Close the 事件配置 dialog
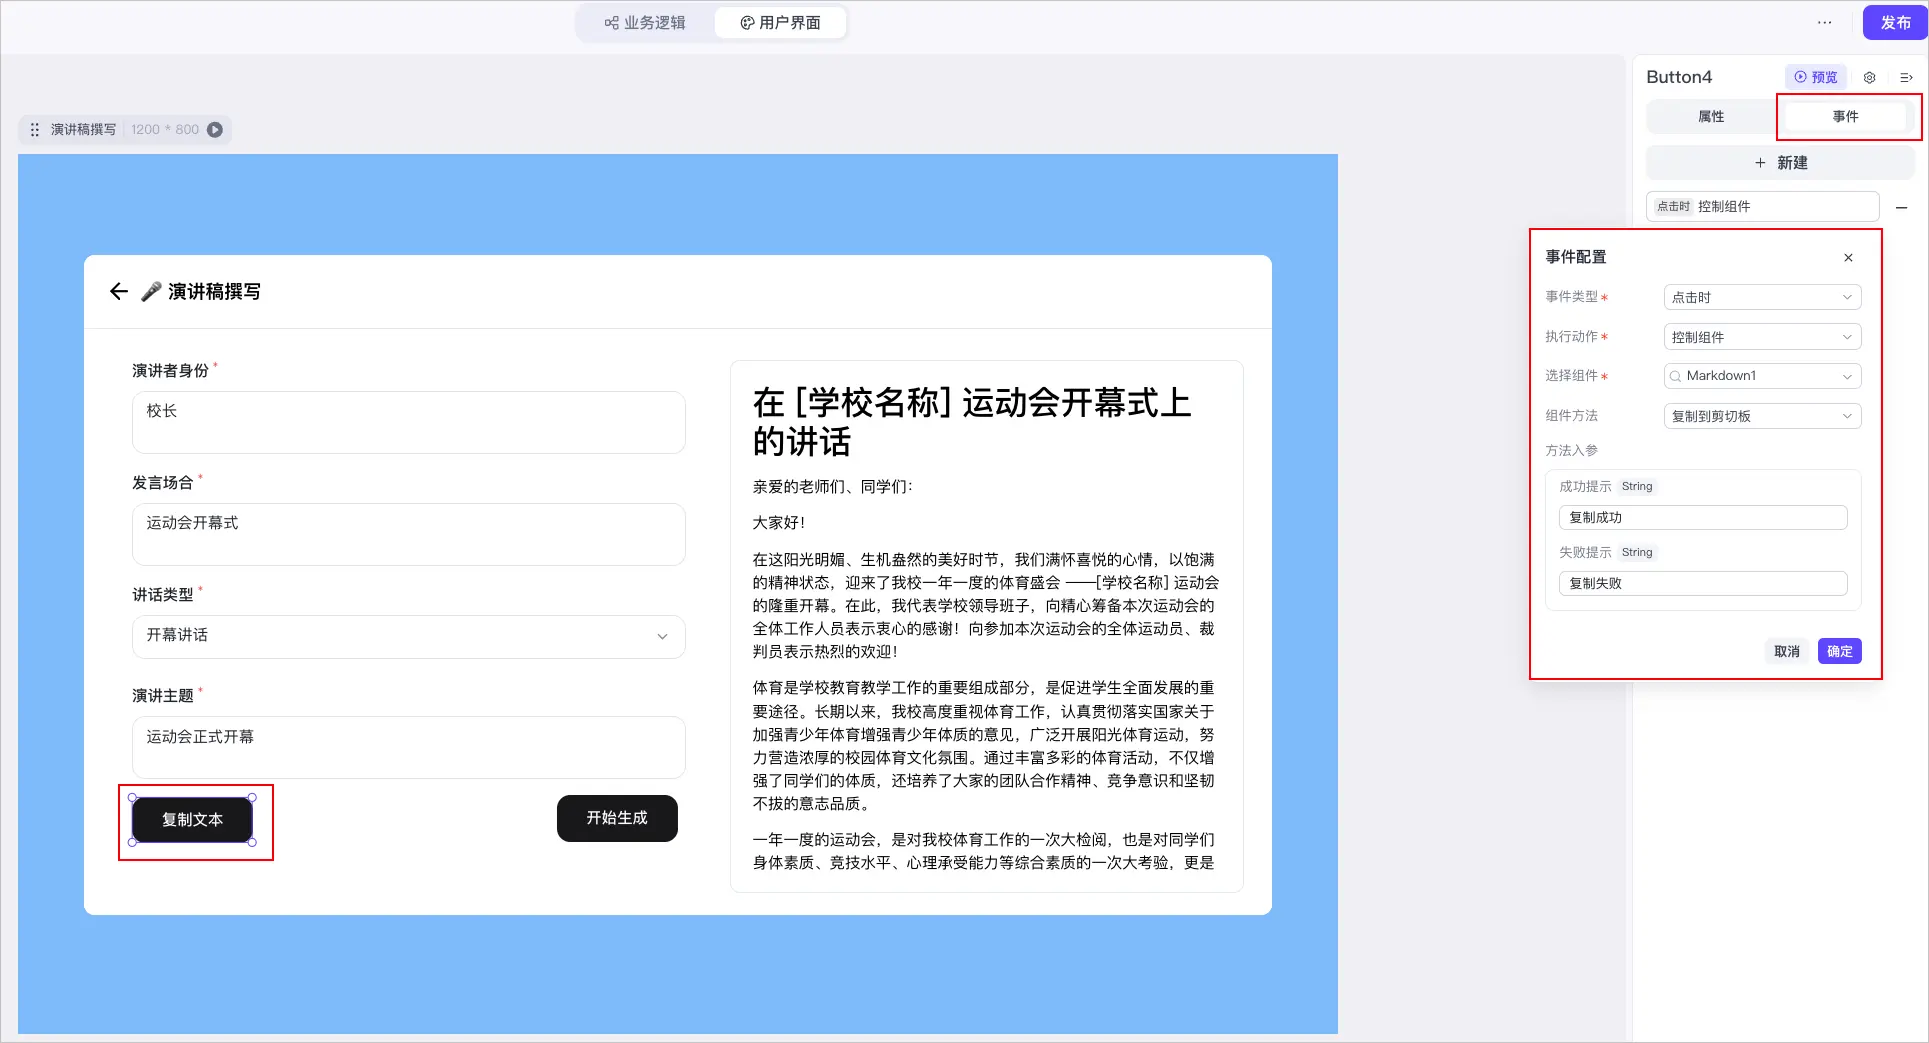The width and height of the screenshot is (1929, 1043). pyautogui.click(x=1848, y=257)
